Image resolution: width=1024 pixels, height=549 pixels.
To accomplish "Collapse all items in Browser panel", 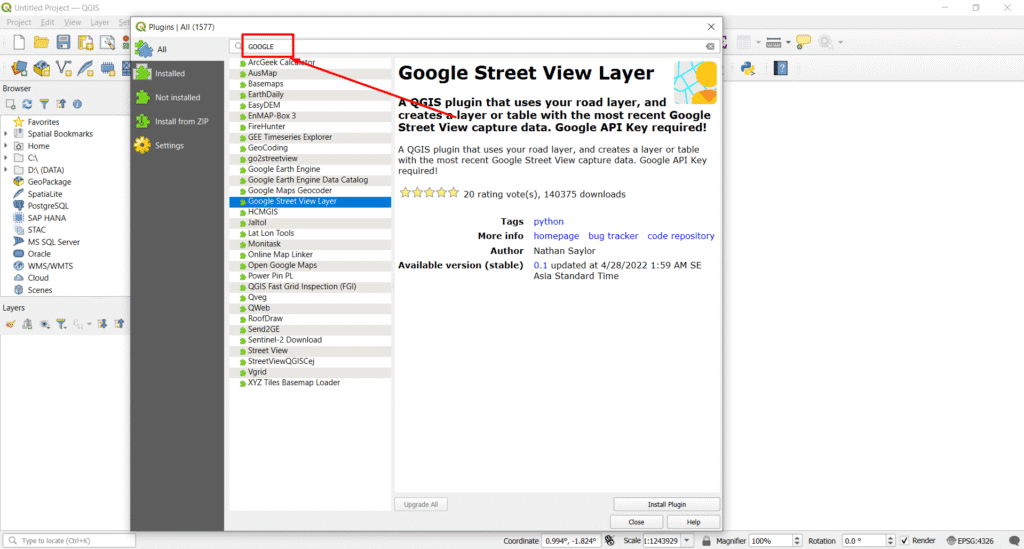I will coord(61,104).
